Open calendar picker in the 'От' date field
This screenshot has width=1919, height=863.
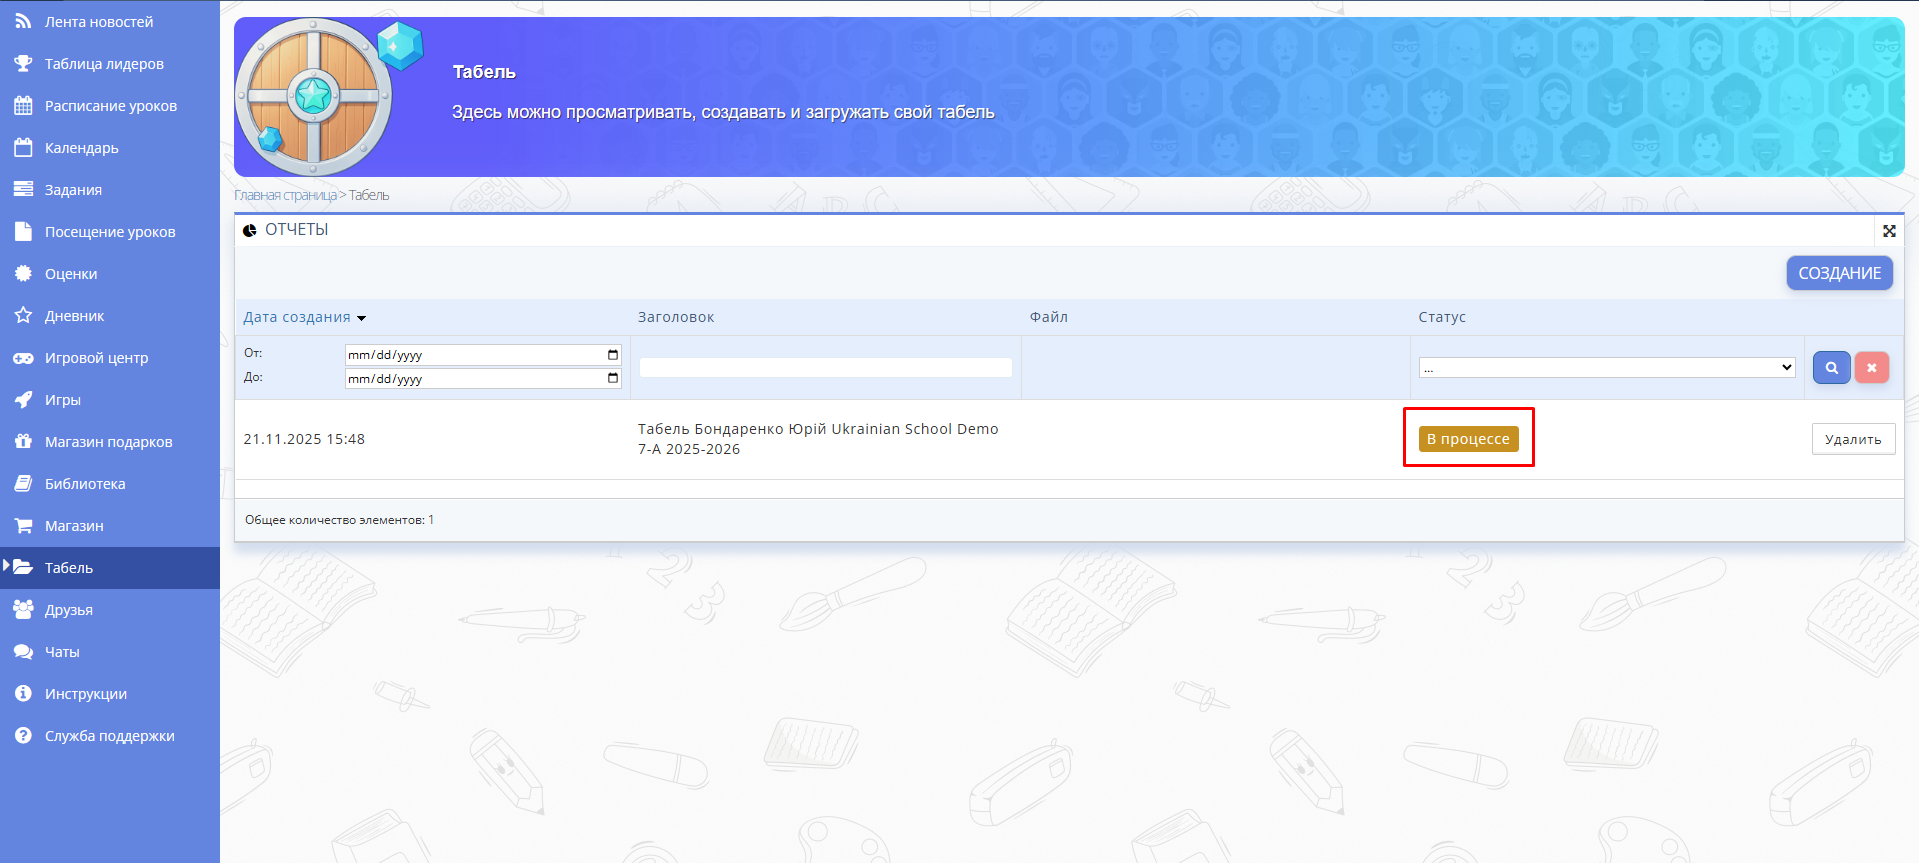(x=612, y=355)
